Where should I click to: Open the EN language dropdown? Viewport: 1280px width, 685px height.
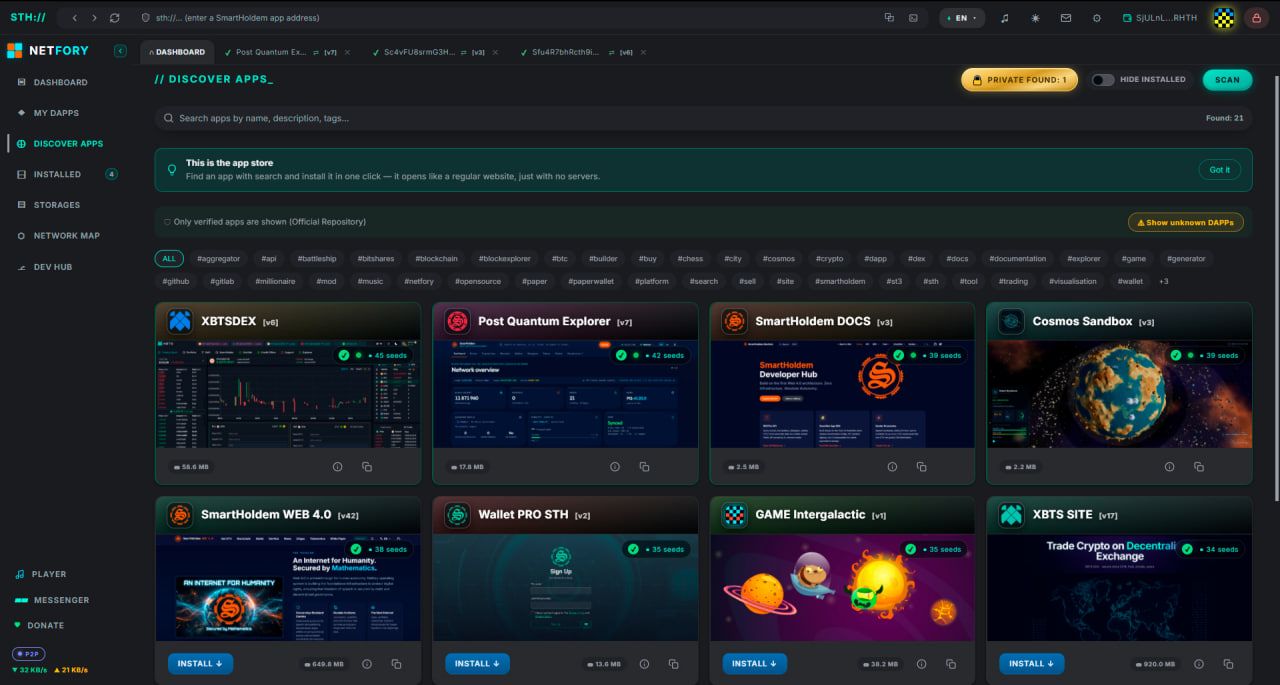(962, 18)
